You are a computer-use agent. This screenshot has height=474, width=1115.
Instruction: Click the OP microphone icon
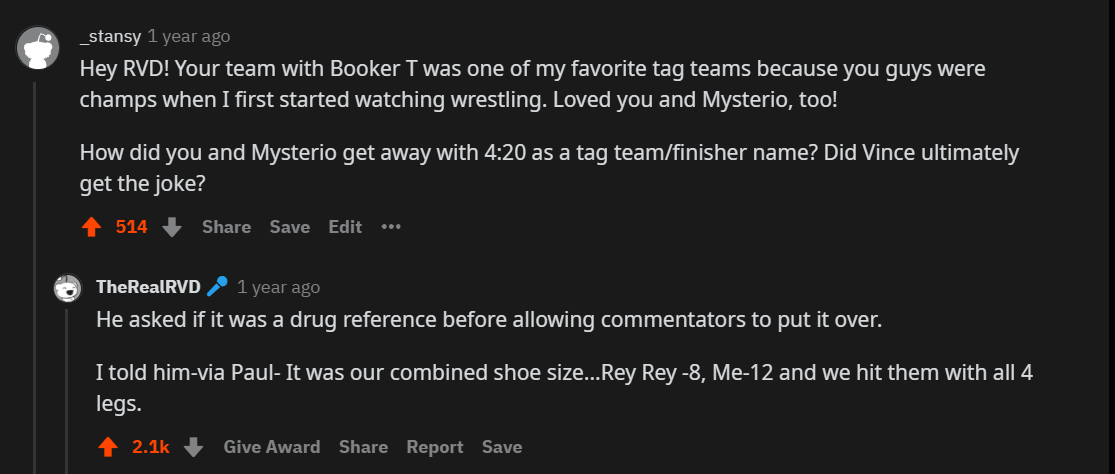click(x=217, y=287)
